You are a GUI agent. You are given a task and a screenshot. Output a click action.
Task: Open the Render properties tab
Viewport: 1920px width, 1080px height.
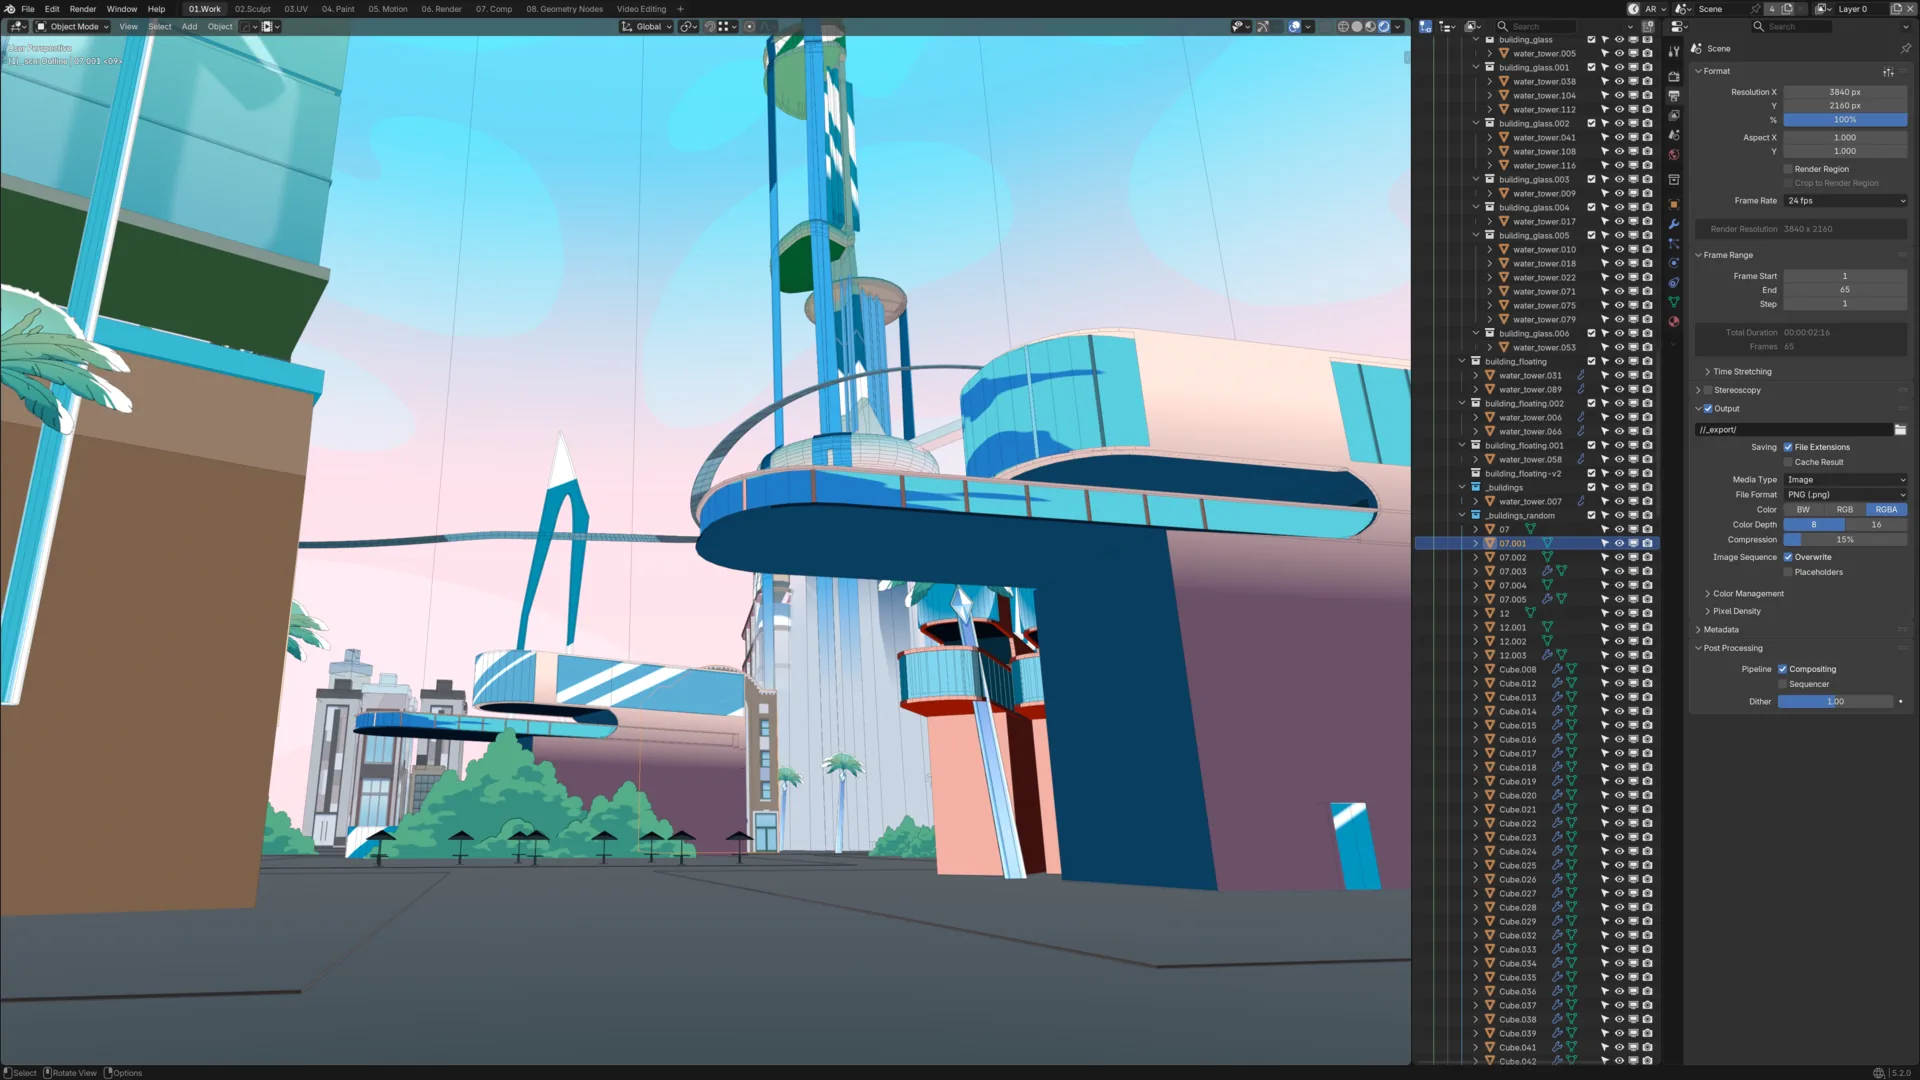point(1674,76)
